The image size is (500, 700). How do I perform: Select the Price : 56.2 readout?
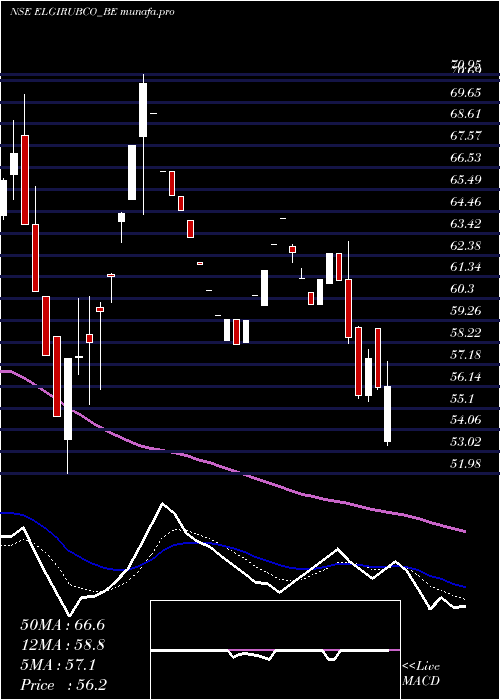tap(63, 685)
